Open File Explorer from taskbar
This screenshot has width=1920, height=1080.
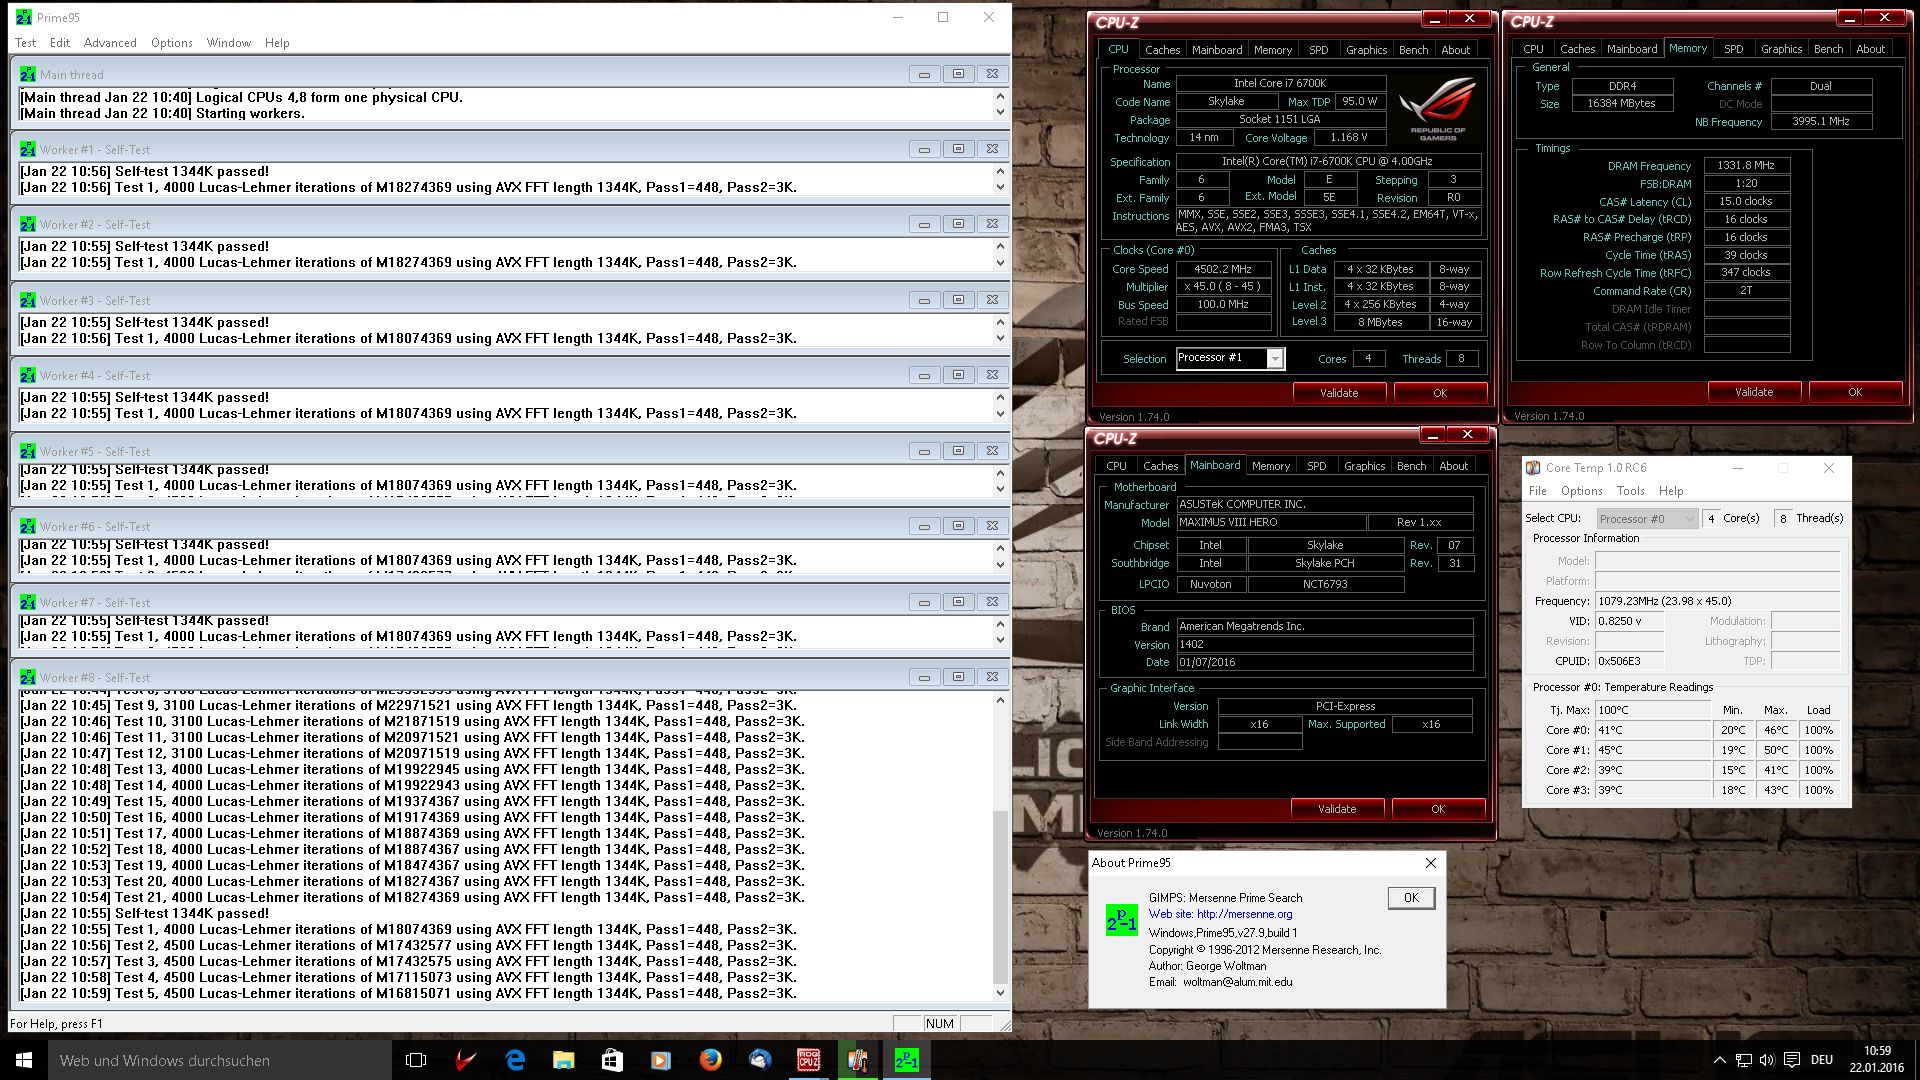pos(563,1060)
